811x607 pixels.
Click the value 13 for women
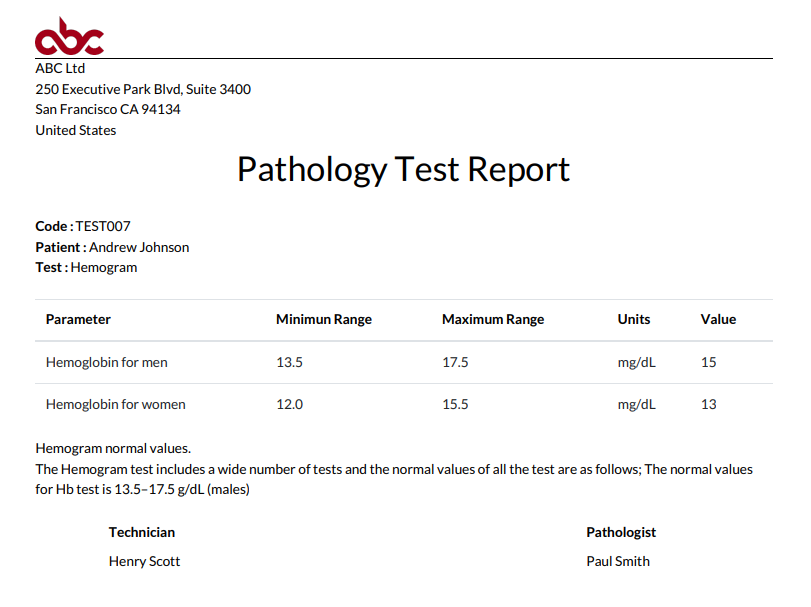tap(709, 405)
